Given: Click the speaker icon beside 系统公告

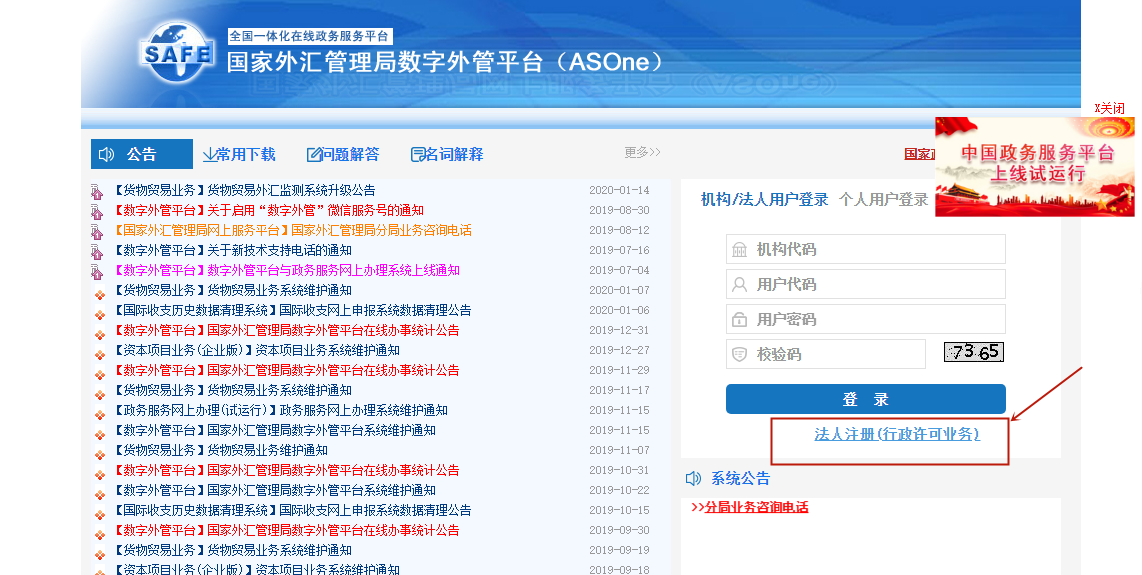Looking at the screenshot, I should [x=693, y=479].
